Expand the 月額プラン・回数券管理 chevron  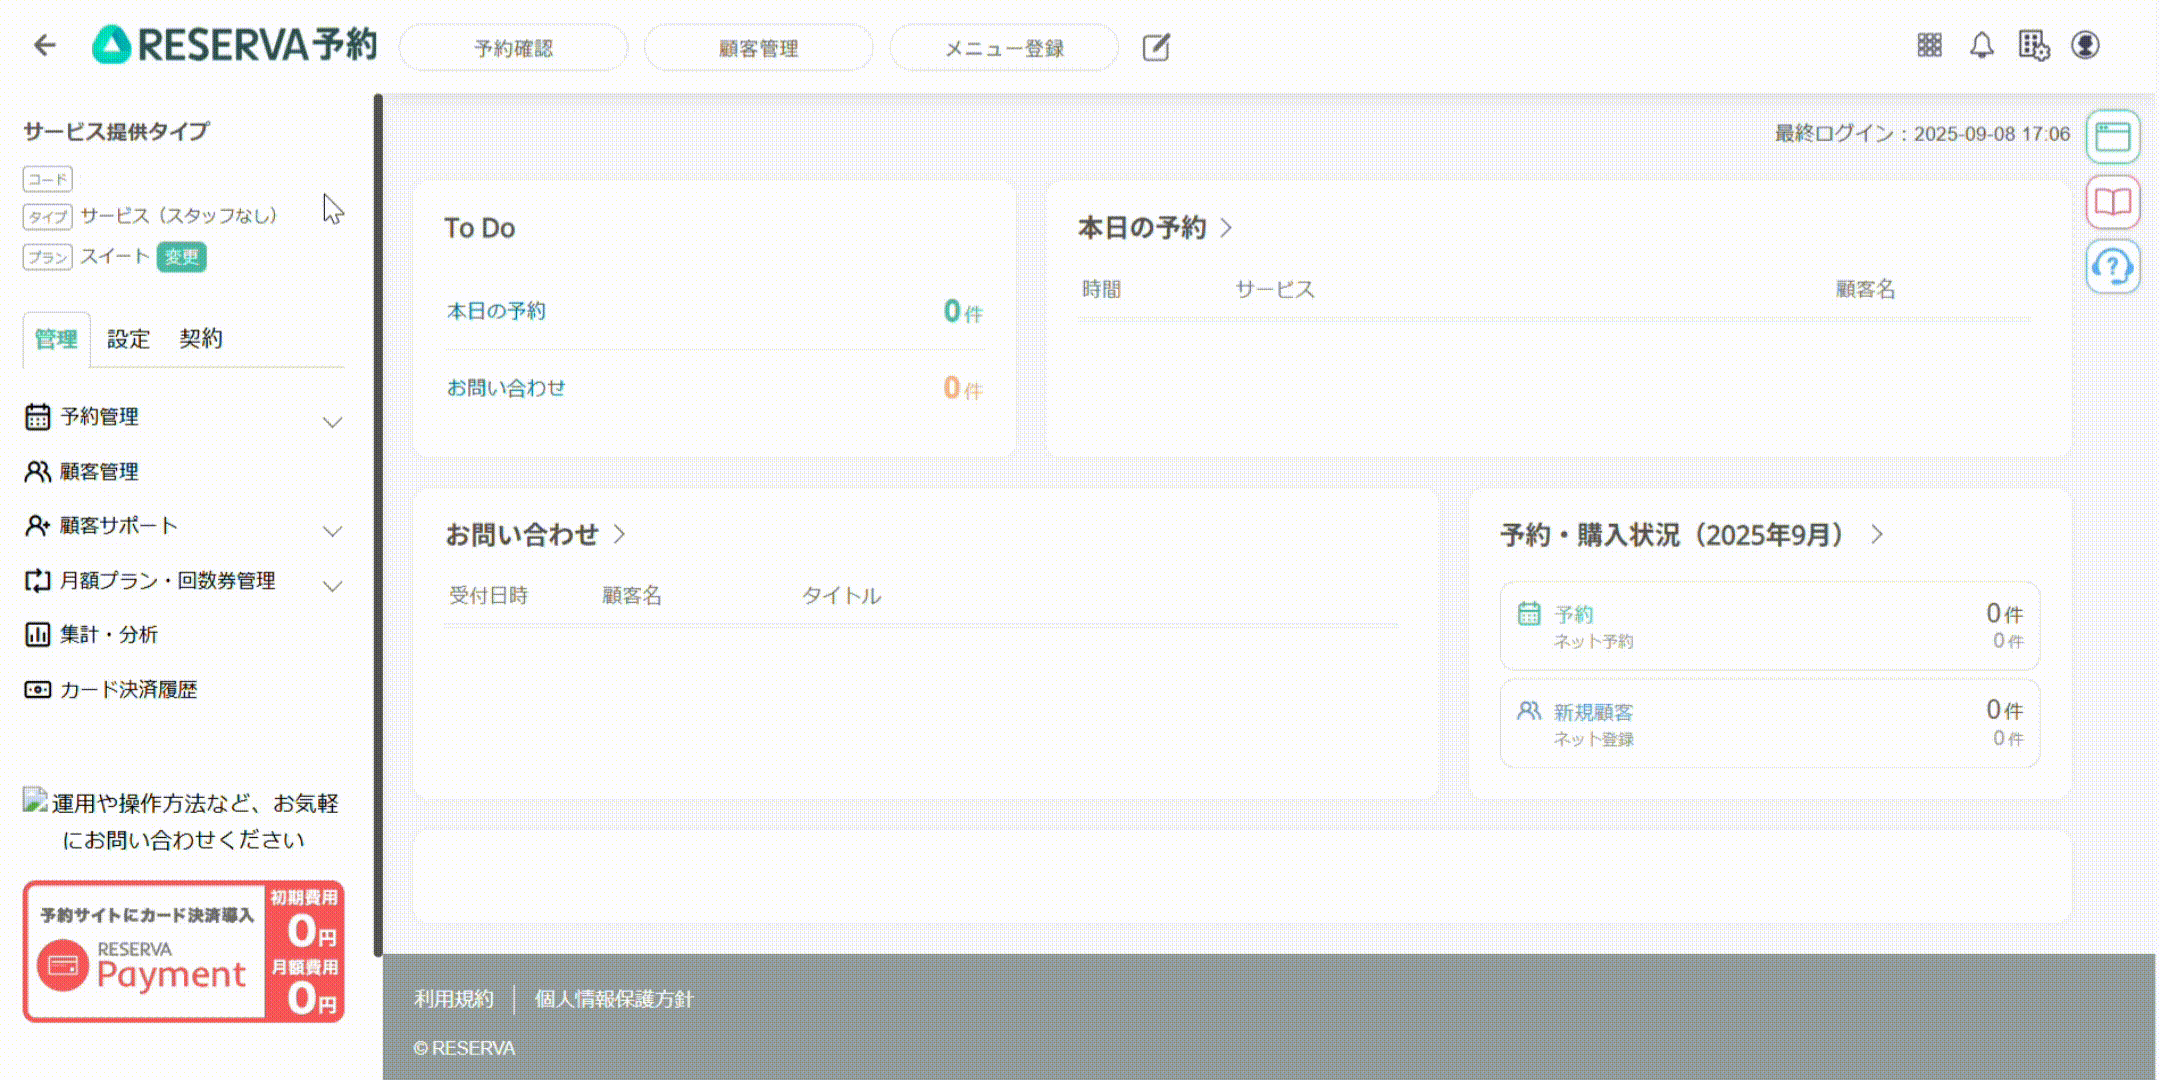(x=332, y=586)
